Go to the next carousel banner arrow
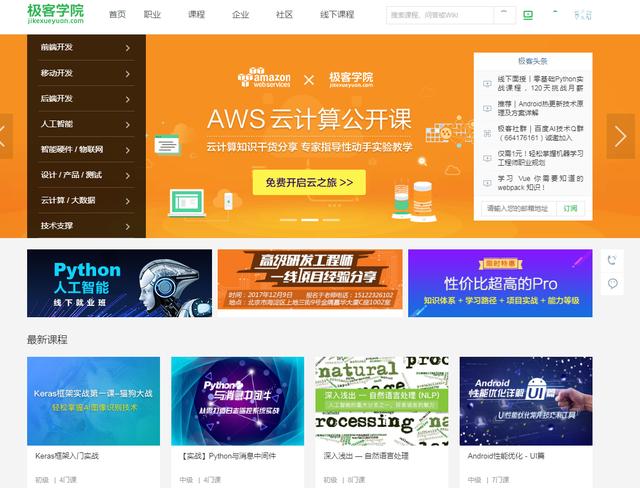Viewport: 640px width, 488px height. point(620,136)
